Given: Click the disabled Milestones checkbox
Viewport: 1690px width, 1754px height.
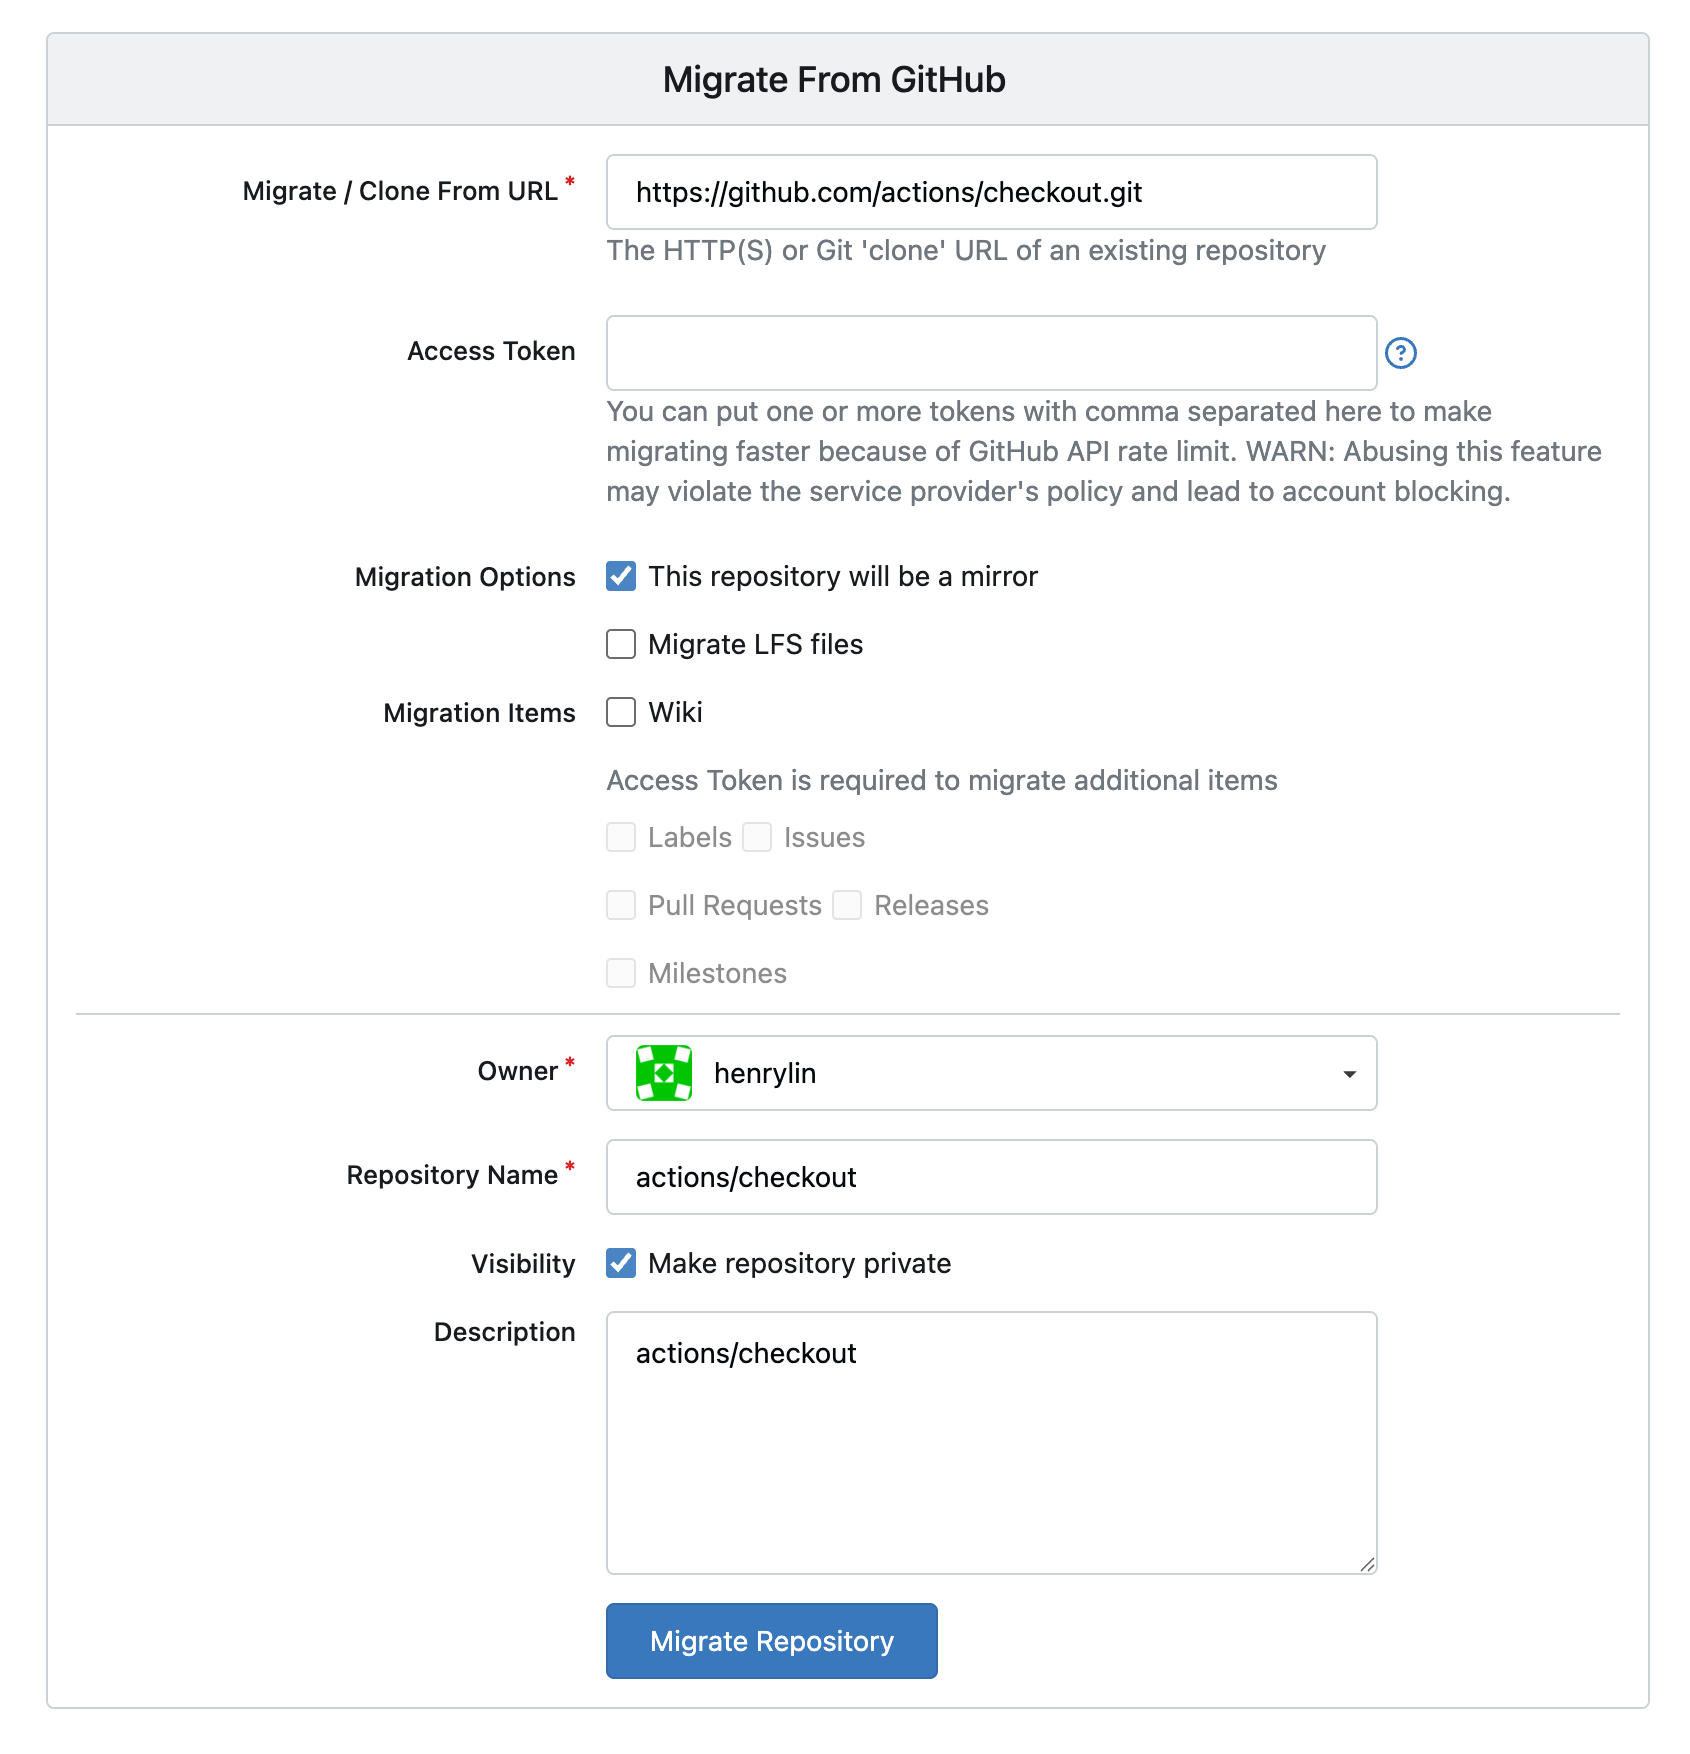Looking at the screenshot, I should [621, 973].
